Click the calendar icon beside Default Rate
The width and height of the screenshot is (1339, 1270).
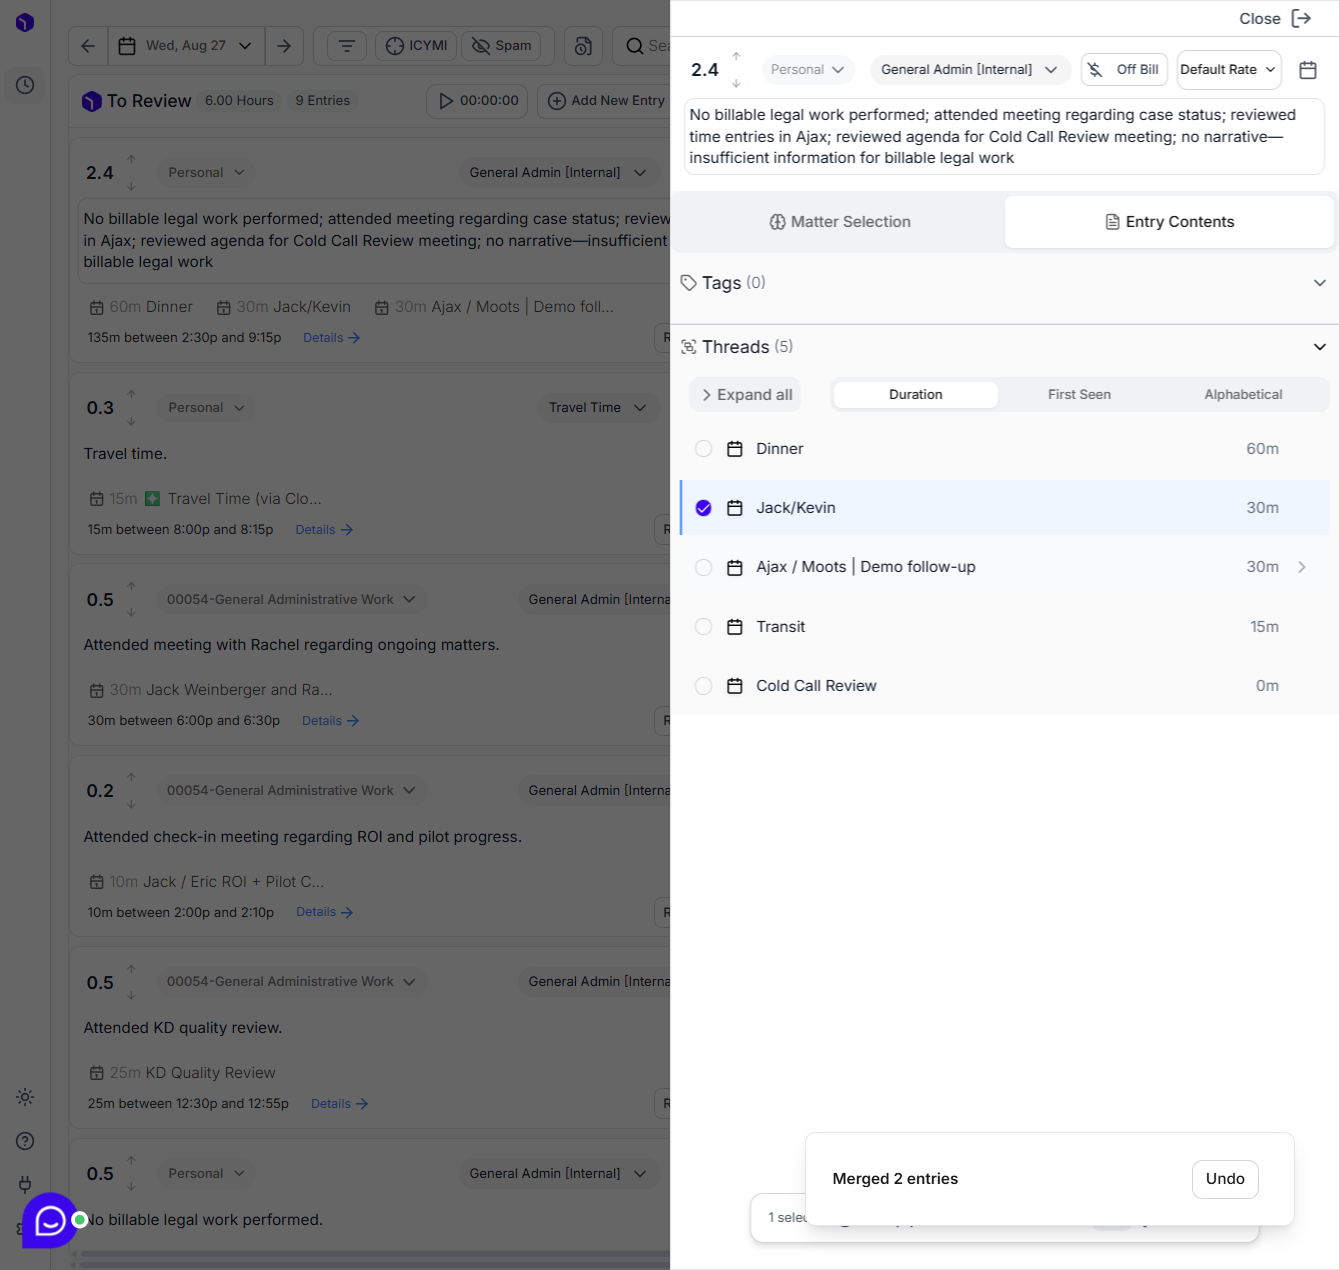(x=1308, y=70)
